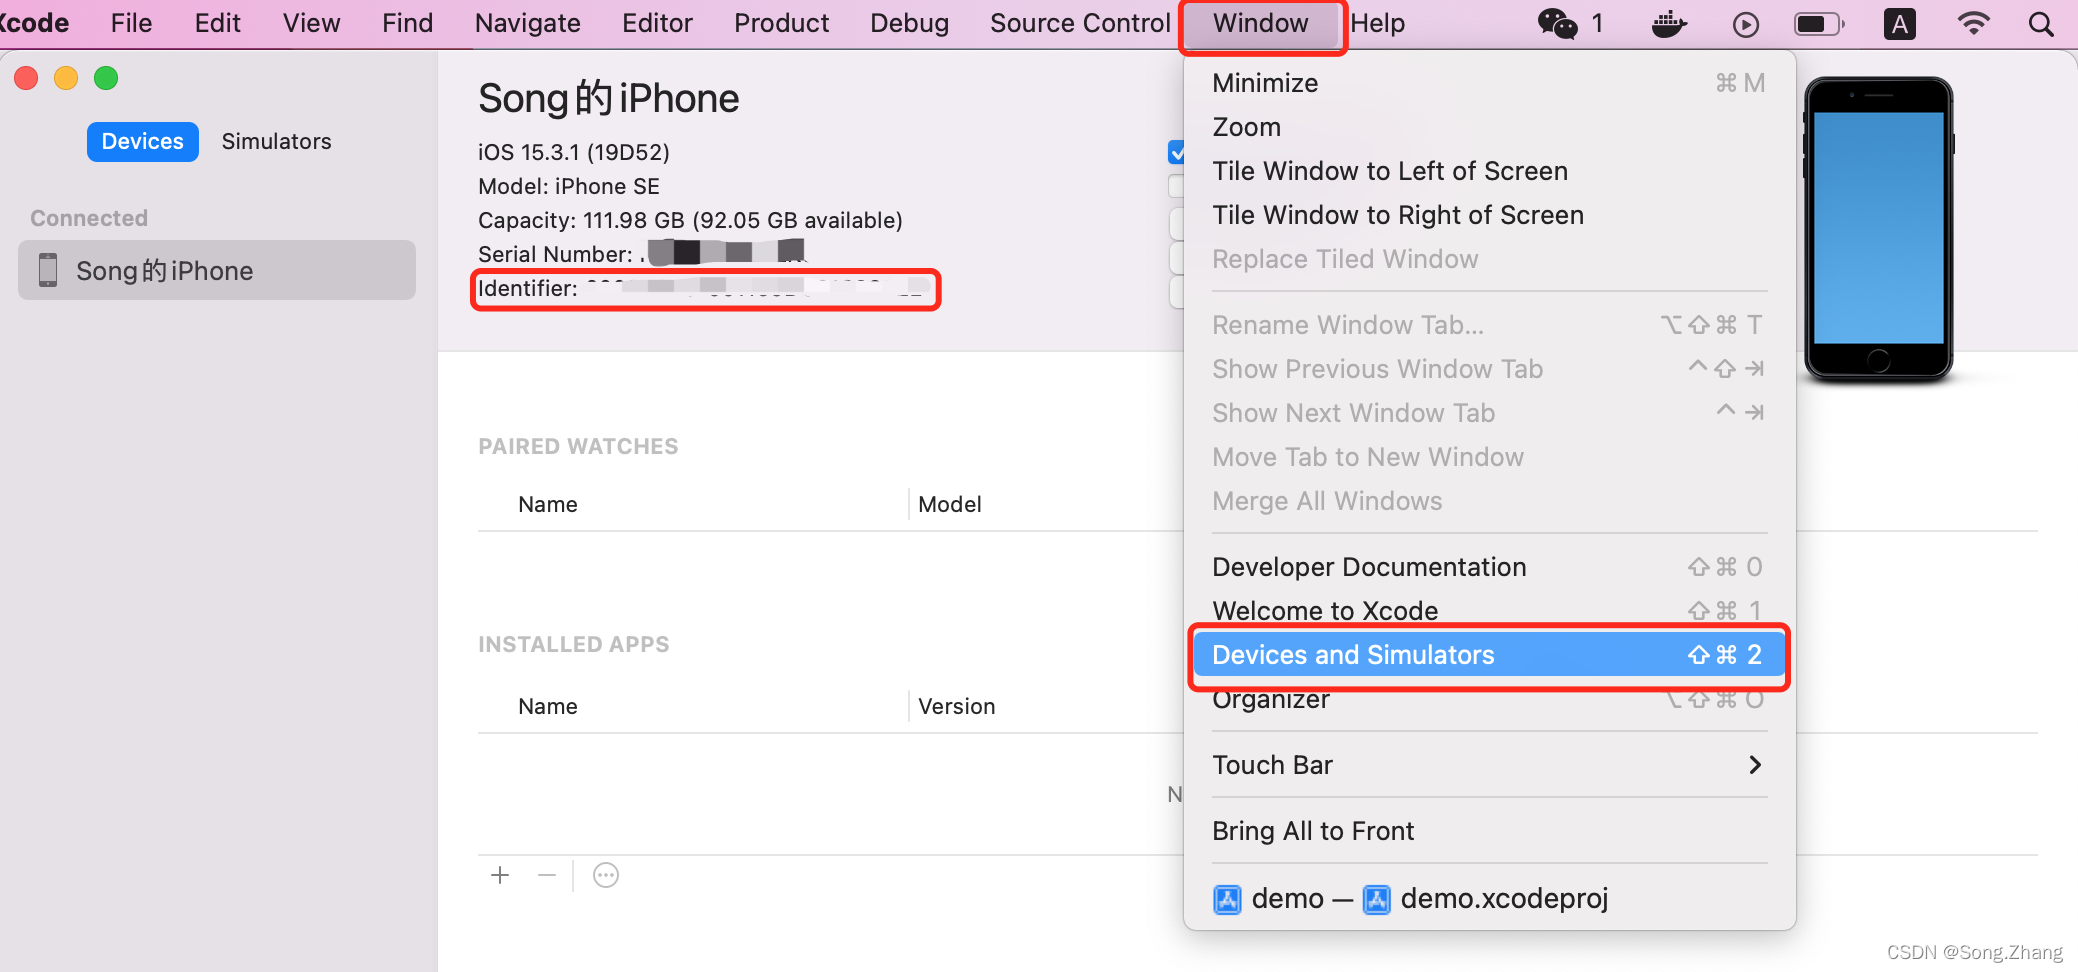
Task: Open Organizer from Window menu
Action: tap(1490, 699)
